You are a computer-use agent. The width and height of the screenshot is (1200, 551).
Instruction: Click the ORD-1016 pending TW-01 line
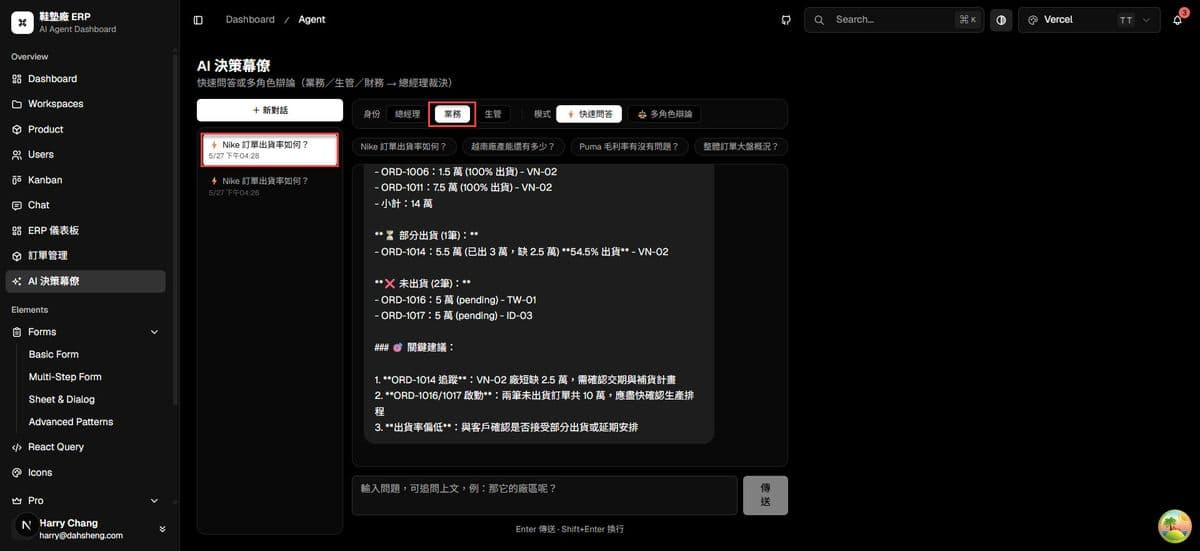click(x=456, y=300)
